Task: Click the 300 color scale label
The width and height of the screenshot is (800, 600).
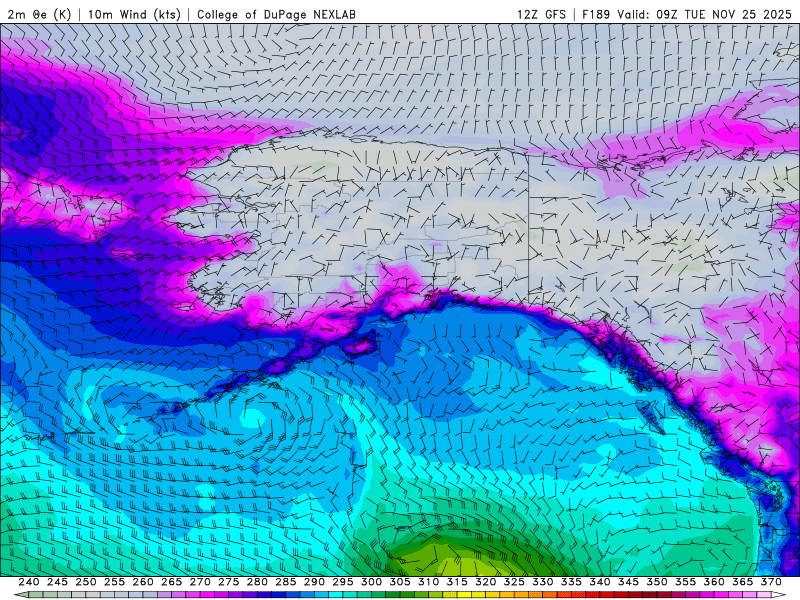Action: [x=371, y=582]
